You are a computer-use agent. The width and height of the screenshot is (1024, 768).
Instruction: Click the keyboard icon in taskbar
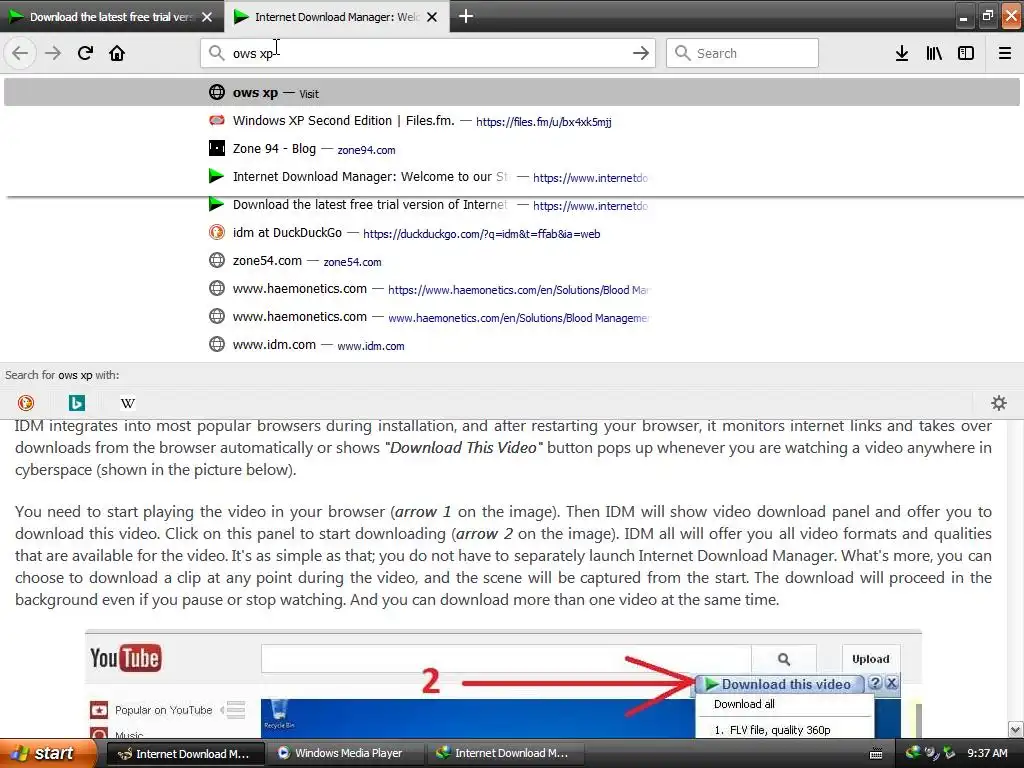876,754
